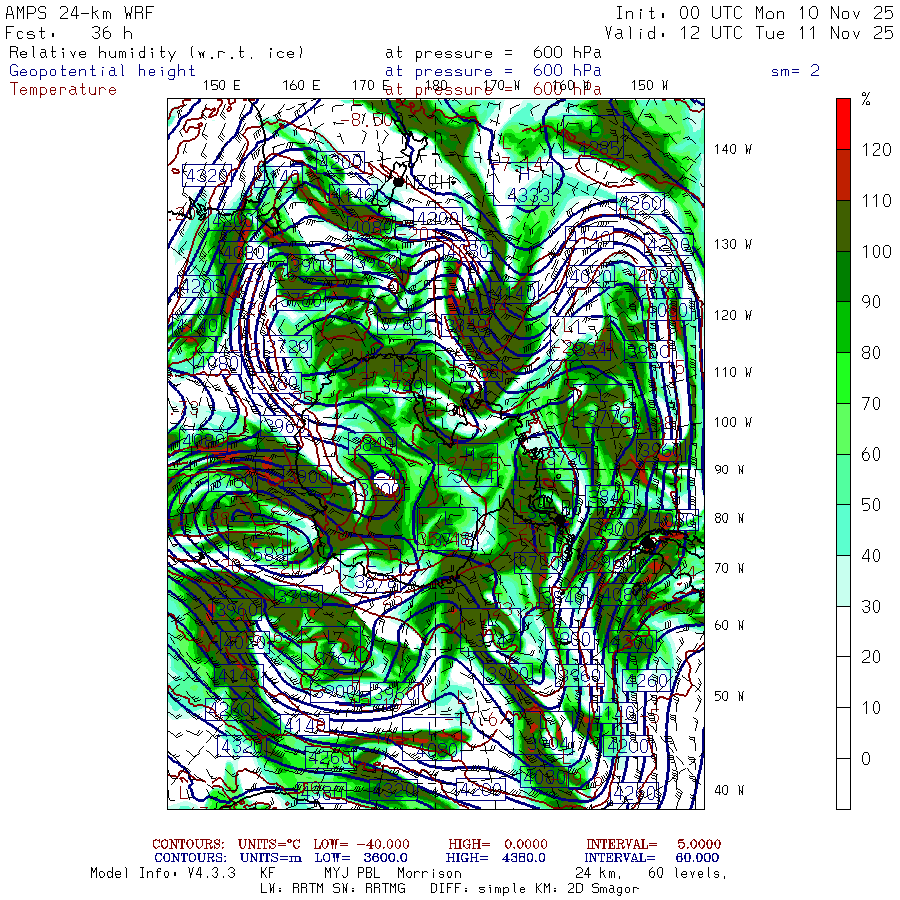The image size is (900, 900).
Task: Click the '140 W' longitude label
Action: coord(732,149)
